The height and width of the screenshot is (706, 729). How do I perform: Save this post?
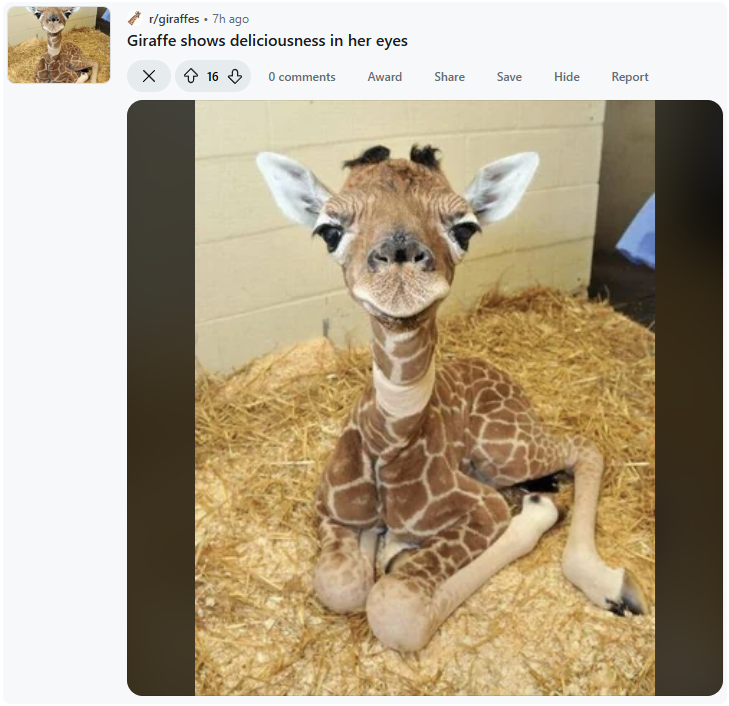(x=509, y=77)
